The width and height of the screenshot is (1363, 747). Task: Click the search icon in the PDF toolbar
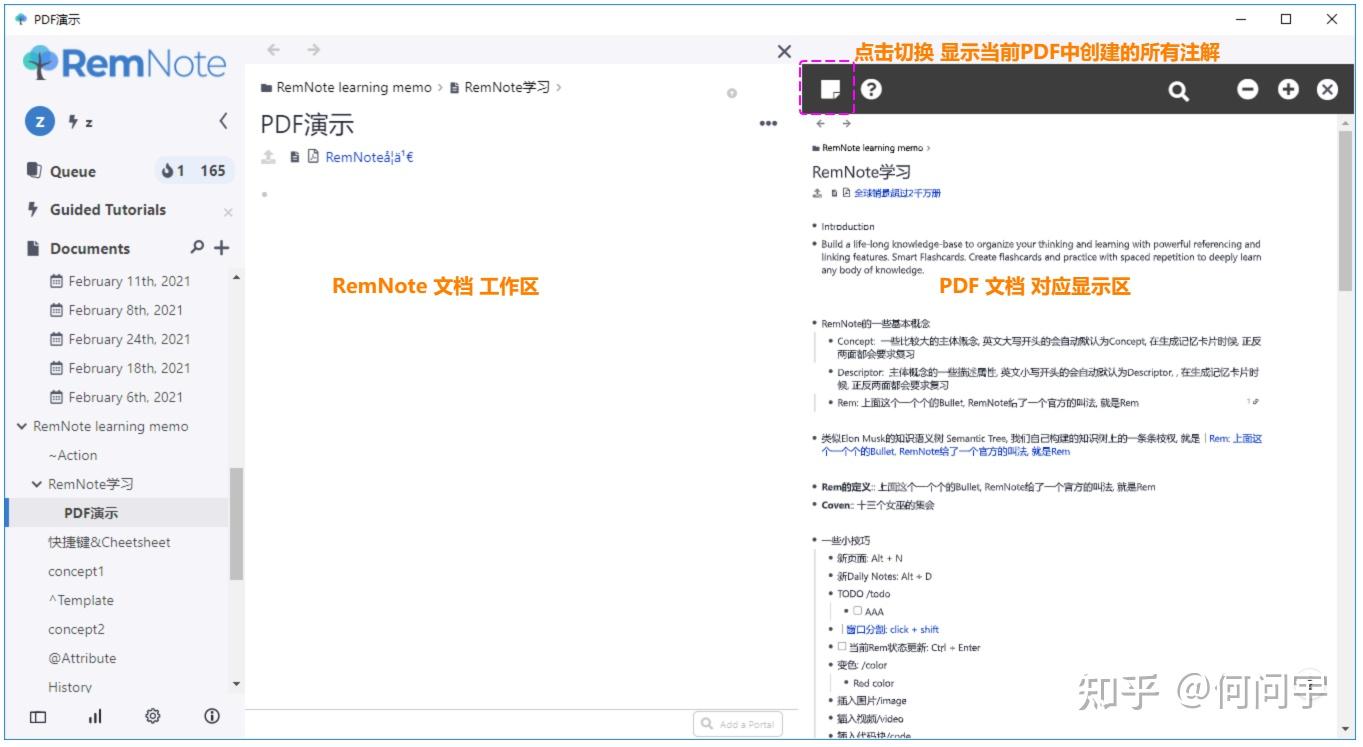point(1178,90)
